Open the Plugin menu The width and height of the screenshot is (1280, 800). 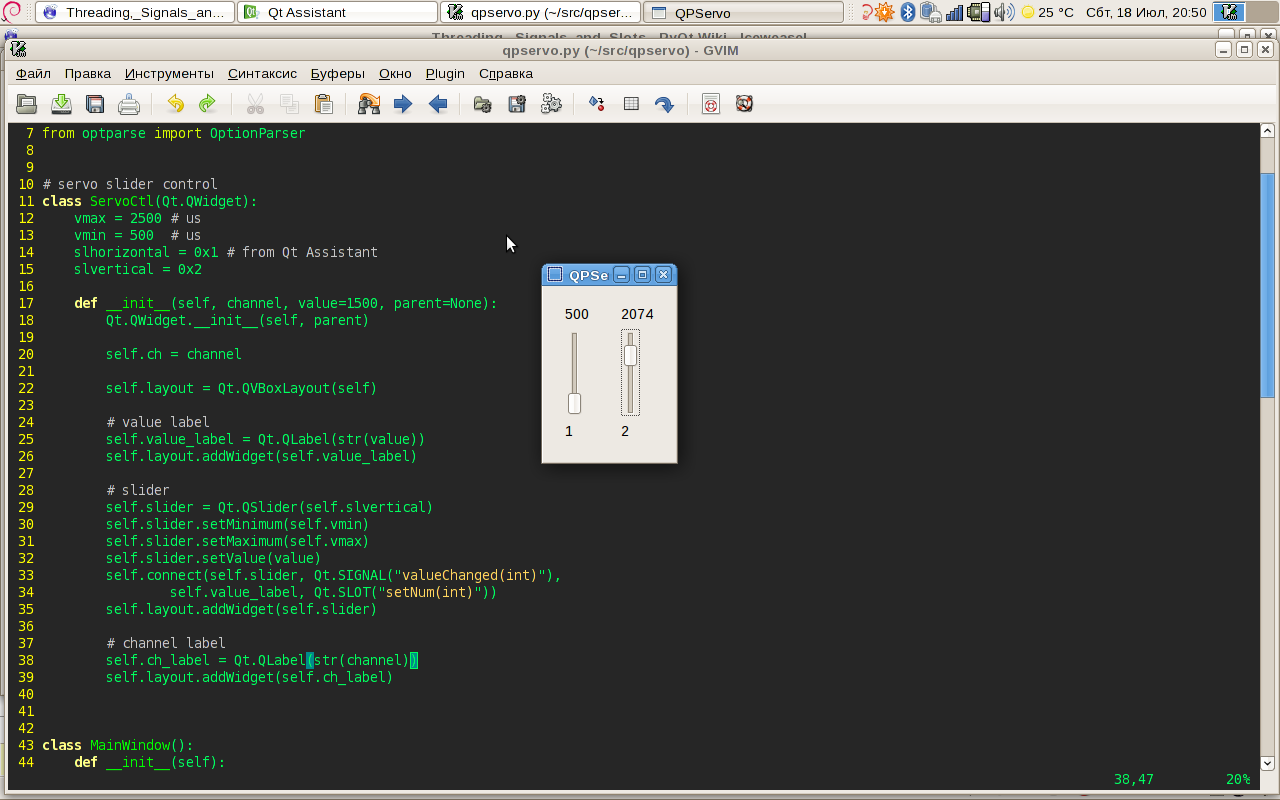pos(445,73)
